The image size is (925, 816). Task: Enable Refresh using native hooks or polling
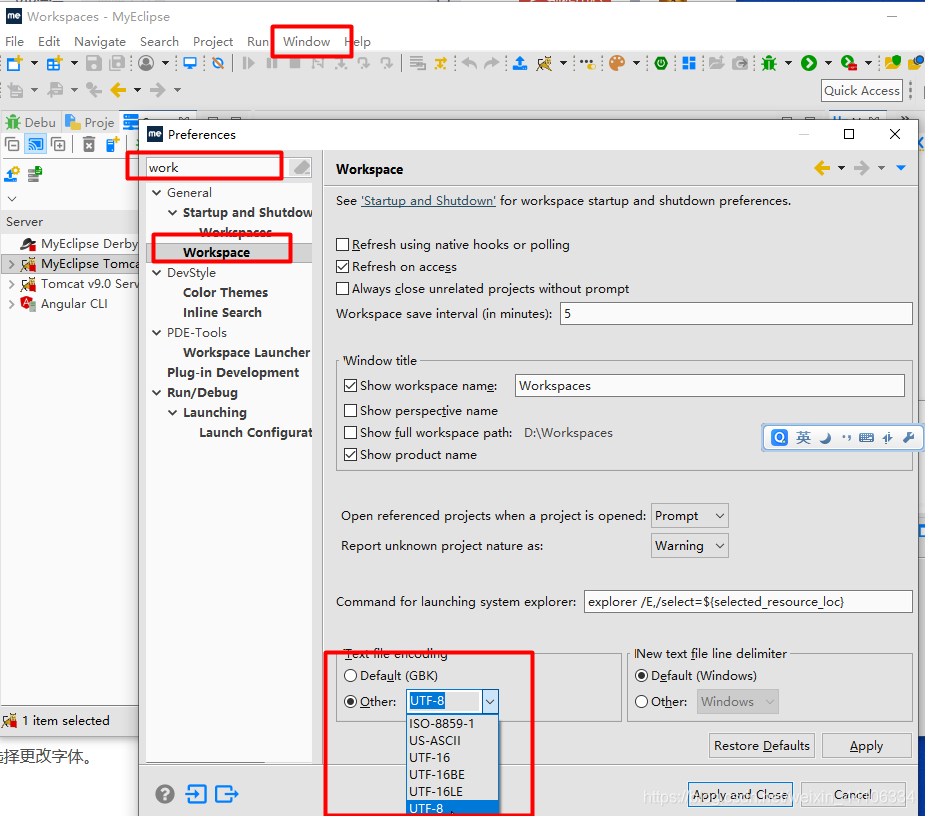pyautogui.click(x=342, y=244)
